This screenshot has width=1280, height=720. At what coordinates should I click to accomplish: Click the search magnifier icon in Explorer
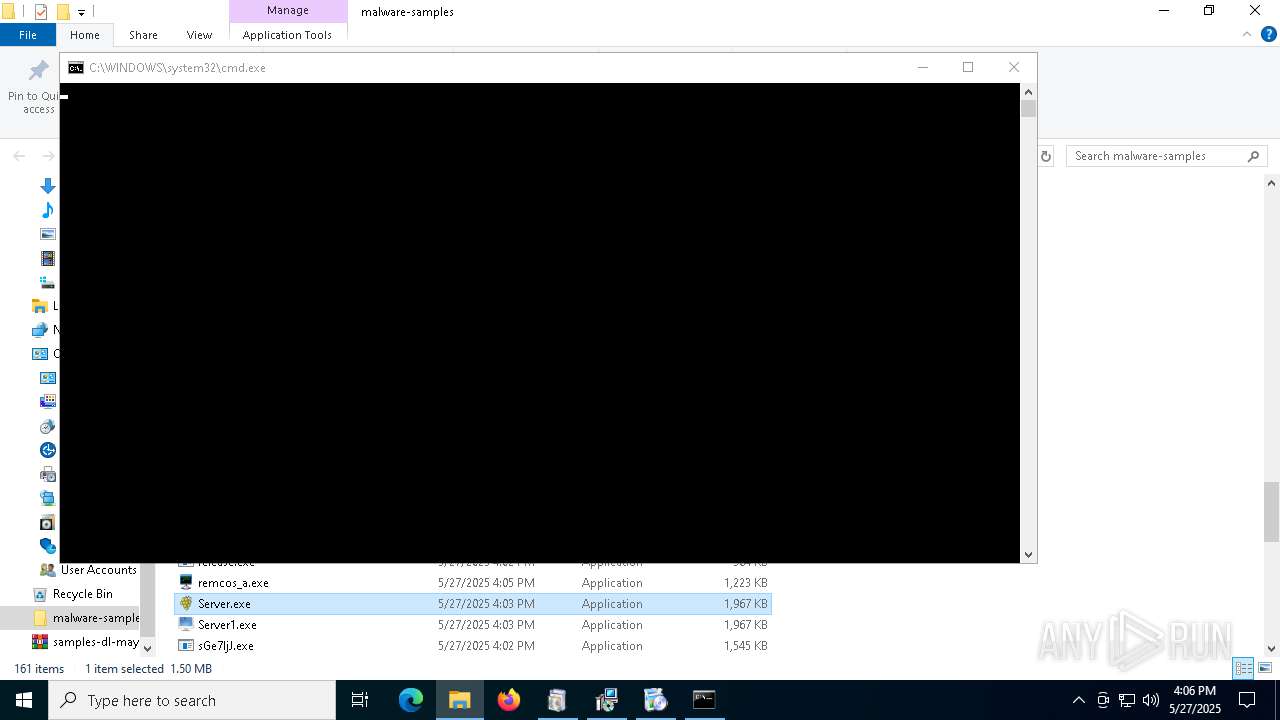point(1254,156)
